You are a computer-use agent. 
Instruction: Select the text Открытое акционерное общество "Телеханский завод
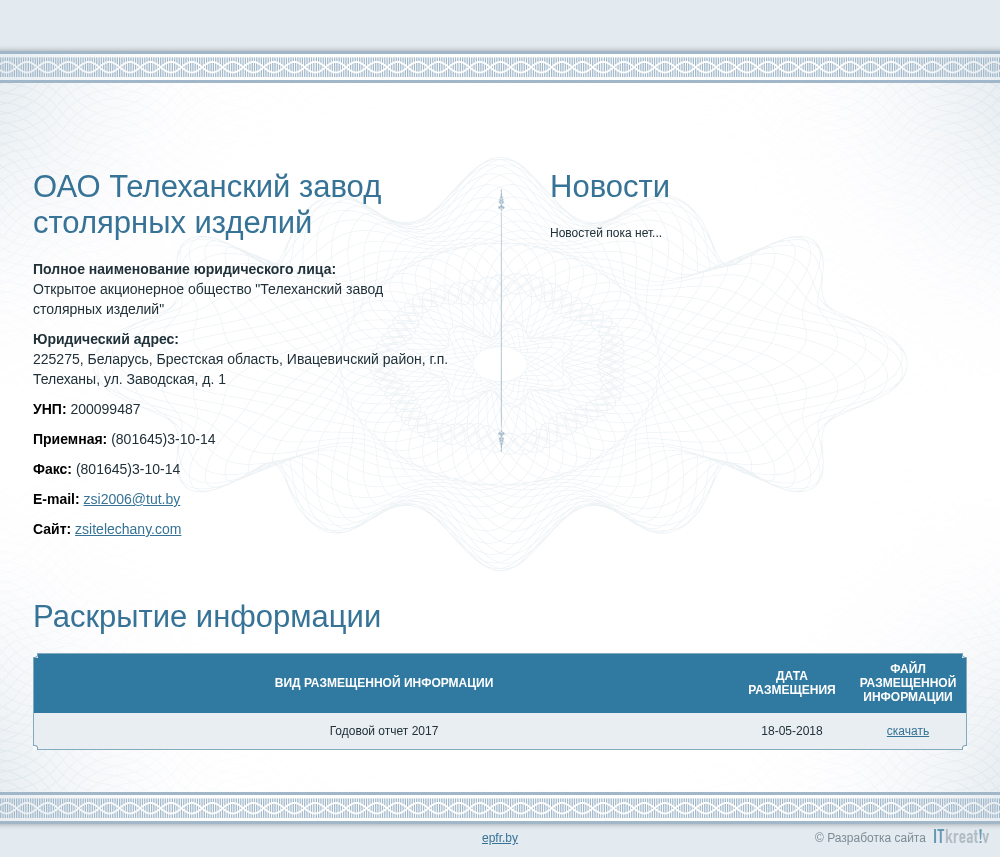(208, 289)
